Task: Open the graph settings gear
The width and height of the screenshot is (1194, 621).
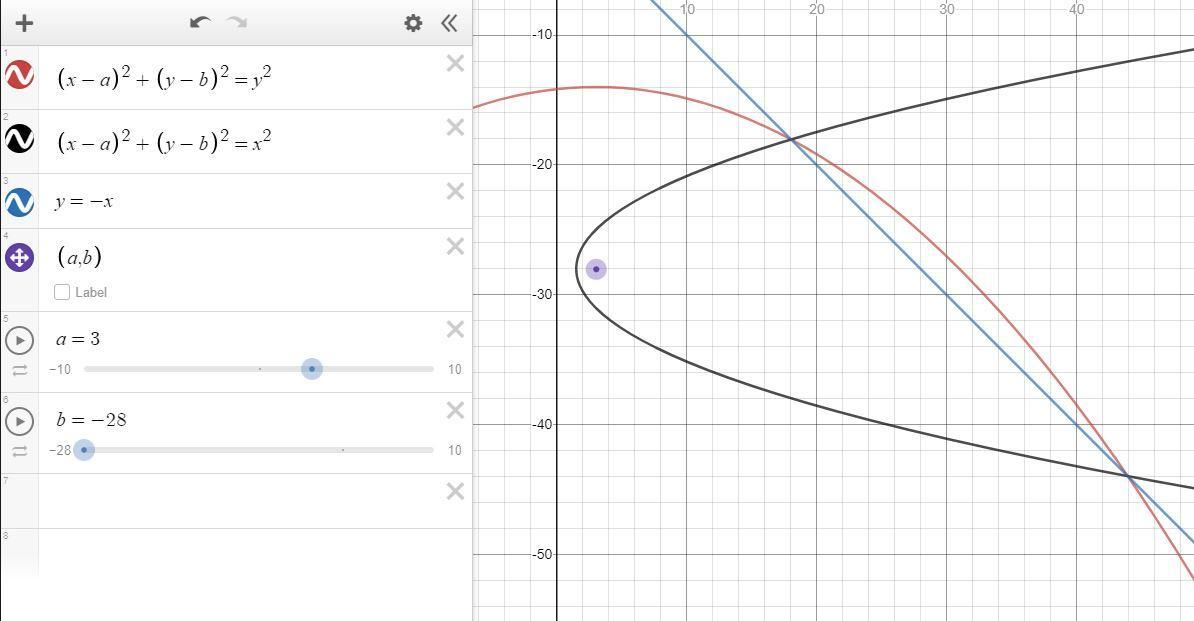Action: tap(413, 23)
